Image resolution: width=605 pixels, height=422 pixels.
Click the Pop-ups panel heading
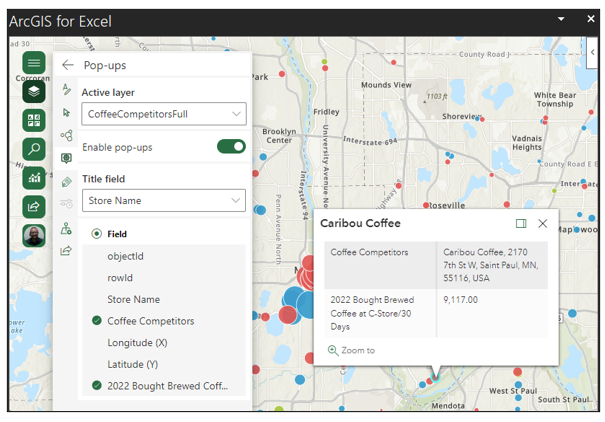(x=105, y=65)
